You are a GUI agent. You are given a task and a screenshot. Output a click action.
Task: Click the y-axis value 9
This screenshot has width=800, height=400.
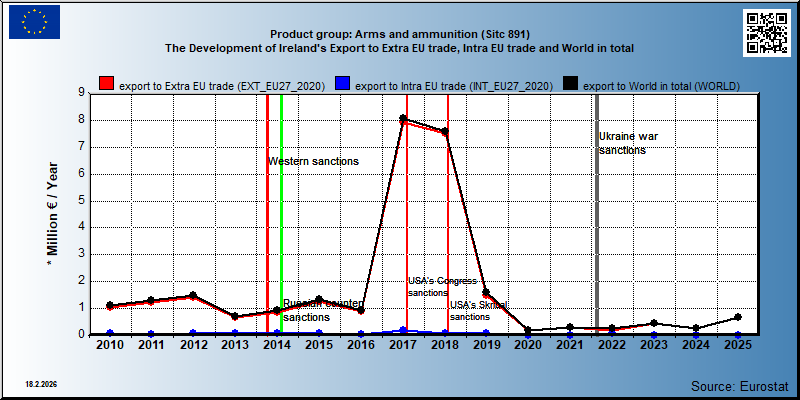click(x=81, y=92)
